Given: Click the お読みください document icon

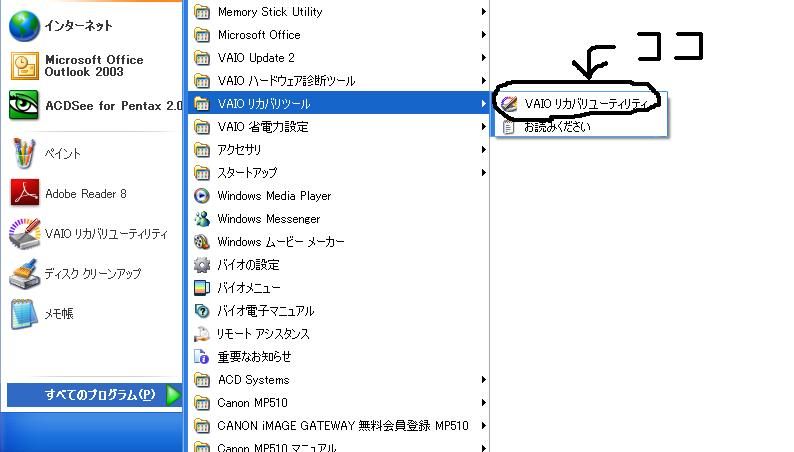Looking at the screenshot, I should pyautogui.click(x=508, y=127).
